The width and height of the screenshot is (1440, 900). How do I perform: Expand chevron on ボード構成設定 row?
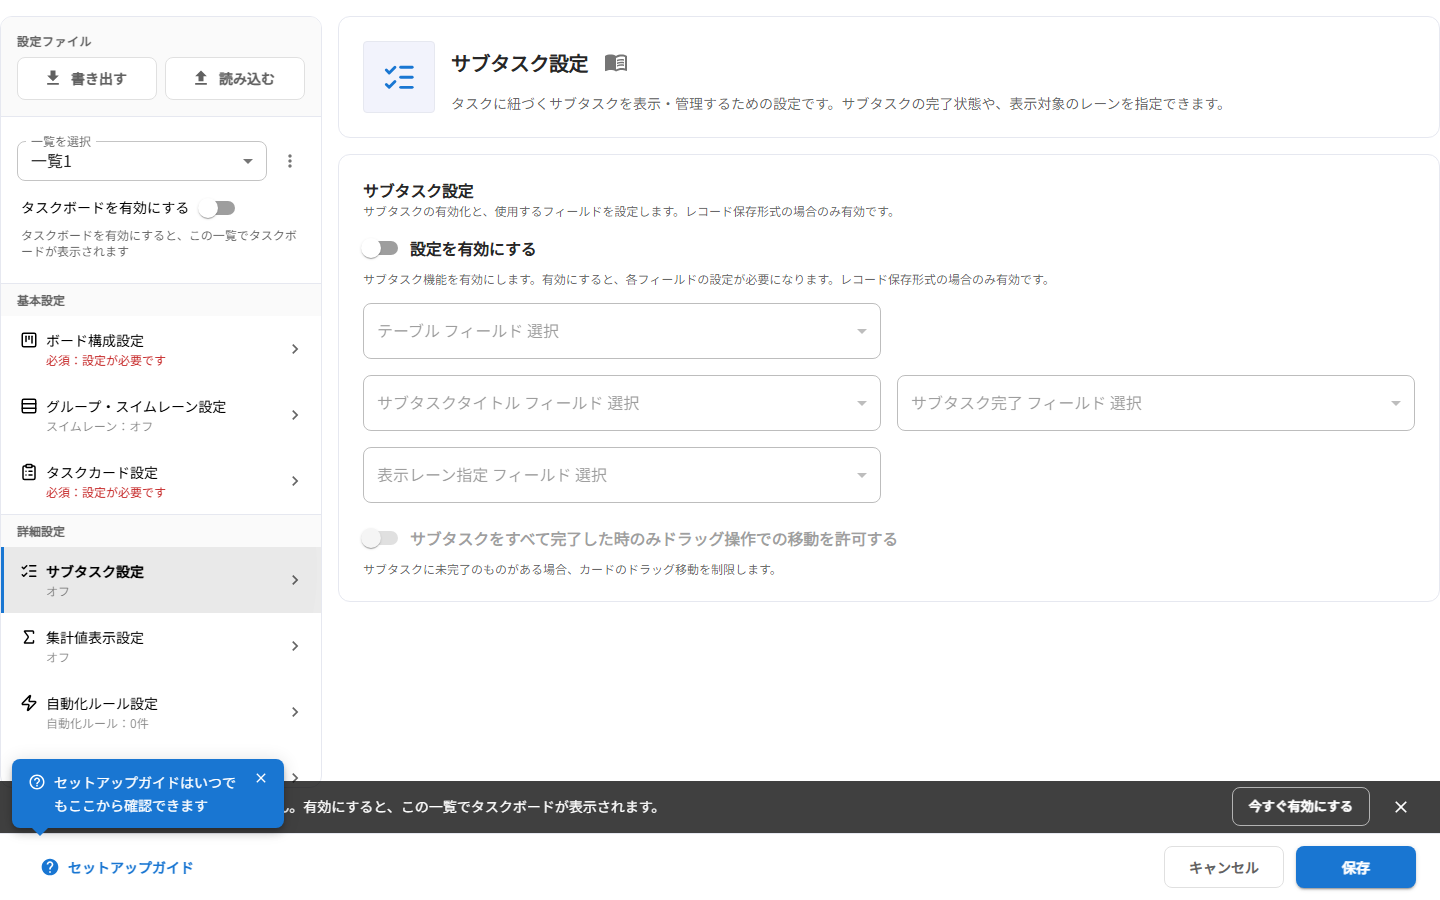tap(295, 349)
